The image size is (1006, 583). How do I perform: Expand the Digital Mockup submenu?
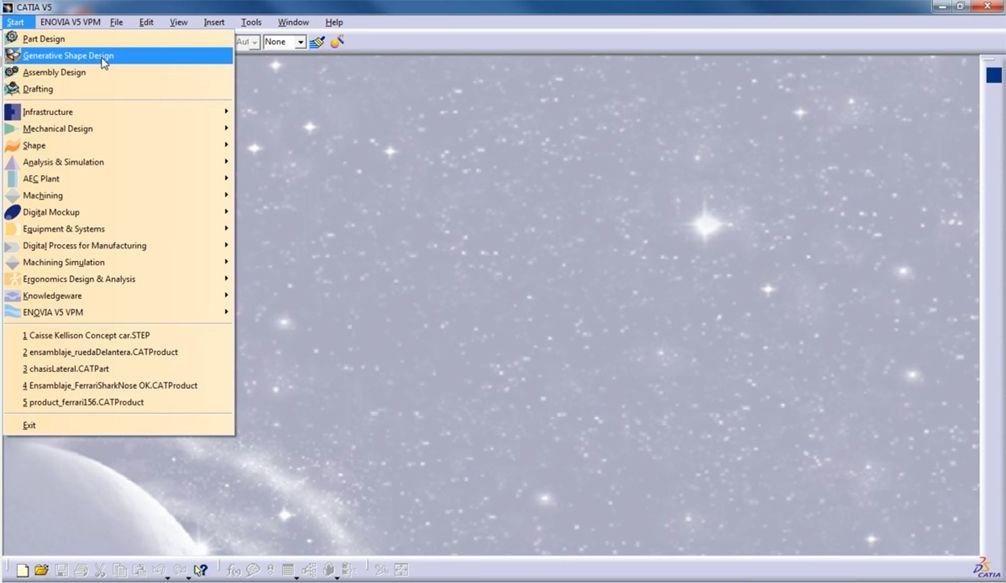pyautogui.click(x=118, y=212)
